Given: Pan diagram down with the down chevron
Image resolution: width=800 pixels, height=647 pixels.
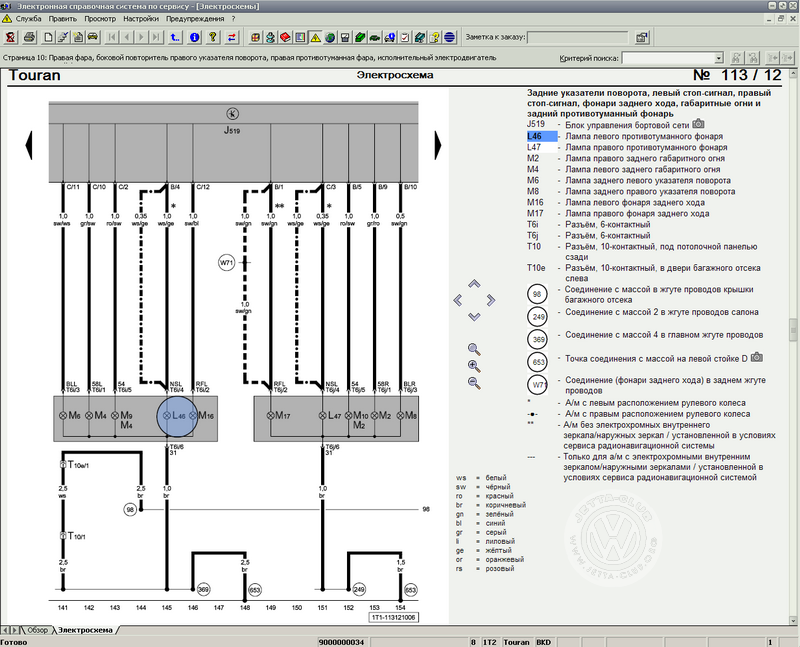Looking at the screenshot, I should pos(474,316).
